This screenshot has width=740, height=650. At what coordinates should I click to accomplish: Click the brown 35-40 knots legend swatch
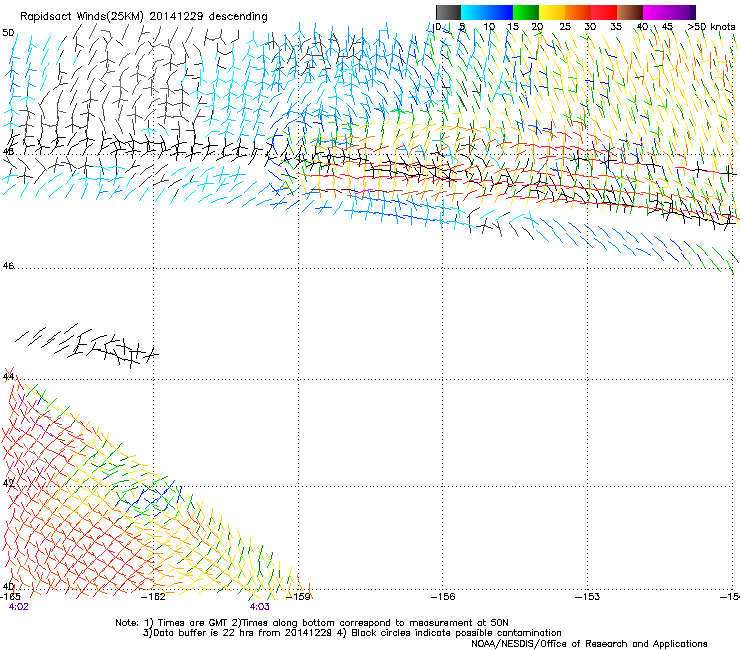630,12
